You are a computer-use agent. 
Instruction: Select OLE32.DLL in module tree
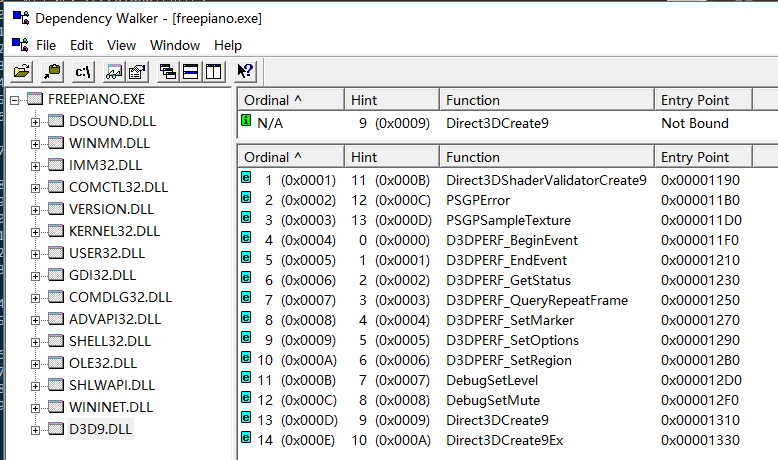click(103, 363)
